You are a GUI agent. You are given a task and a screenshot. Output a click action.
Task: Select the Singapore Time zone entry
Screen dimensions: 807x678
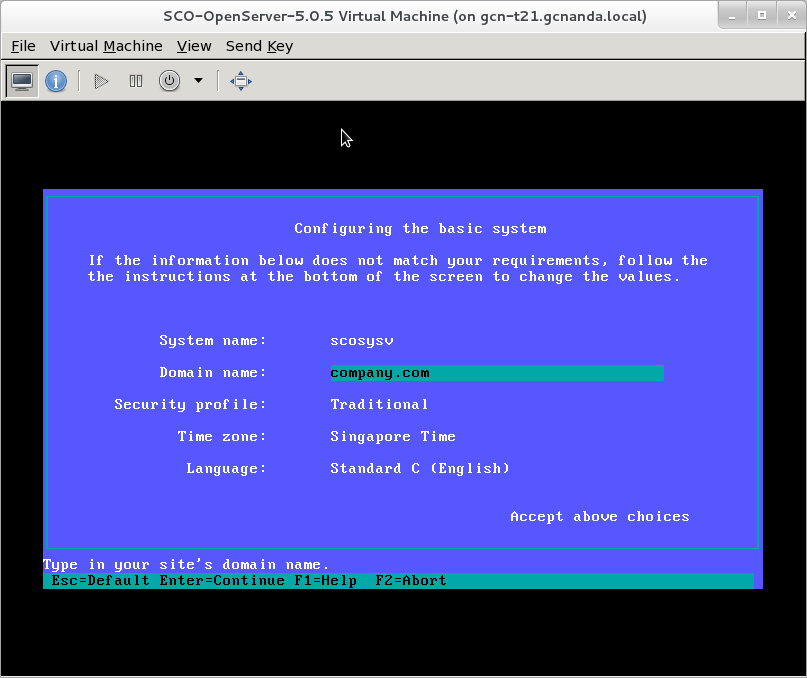392,437
